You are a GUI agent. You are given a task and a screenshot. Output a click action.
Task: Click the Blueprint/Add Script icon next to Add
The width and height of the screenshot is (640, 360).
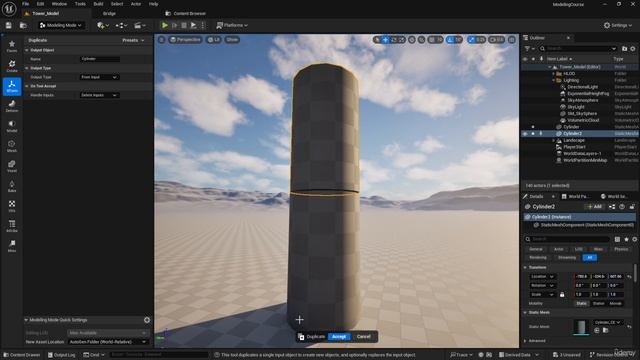pos(612,207)
